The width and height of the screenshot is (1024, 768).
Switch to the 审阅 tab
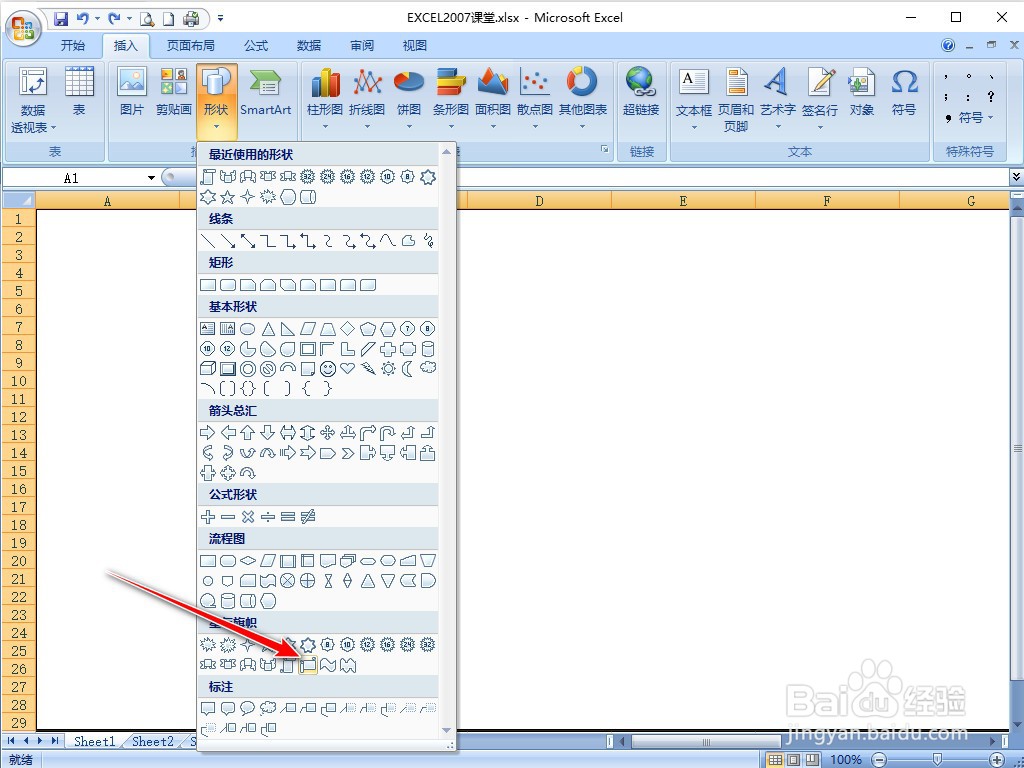(362, 46)
